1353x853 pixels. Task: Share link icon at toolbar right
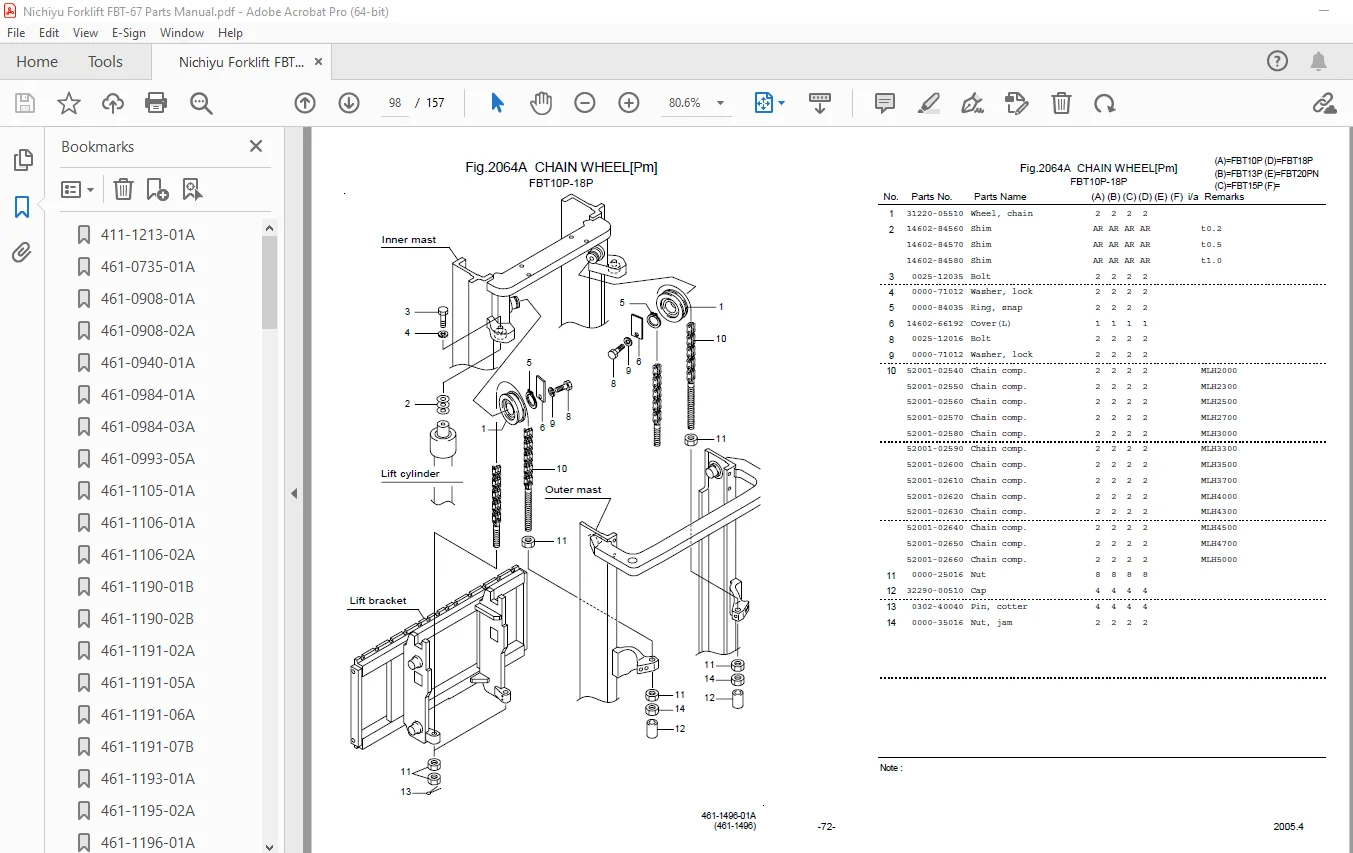pos(1324,103)
